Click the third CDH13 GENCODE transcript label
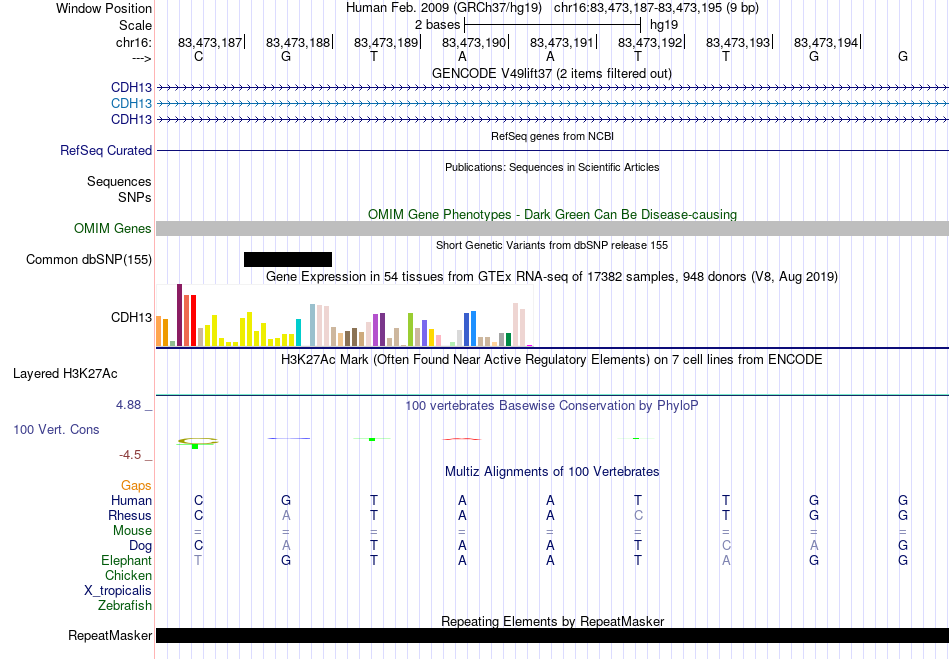This screenshot has width=950, height=659. click(131, 119)
